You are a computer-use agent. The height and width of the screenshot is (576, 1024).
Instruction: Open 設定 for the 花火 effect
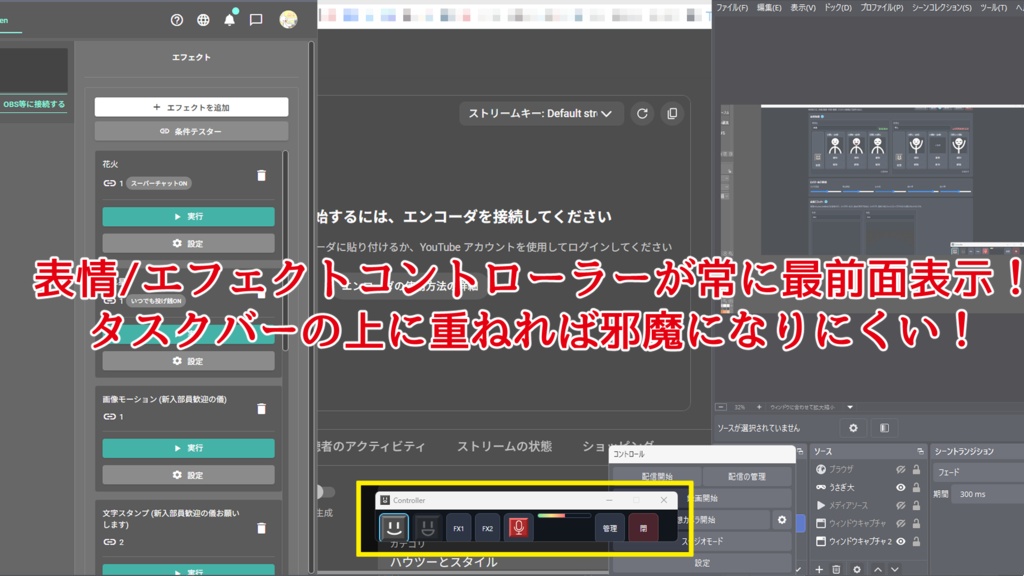tap(188, 244)
